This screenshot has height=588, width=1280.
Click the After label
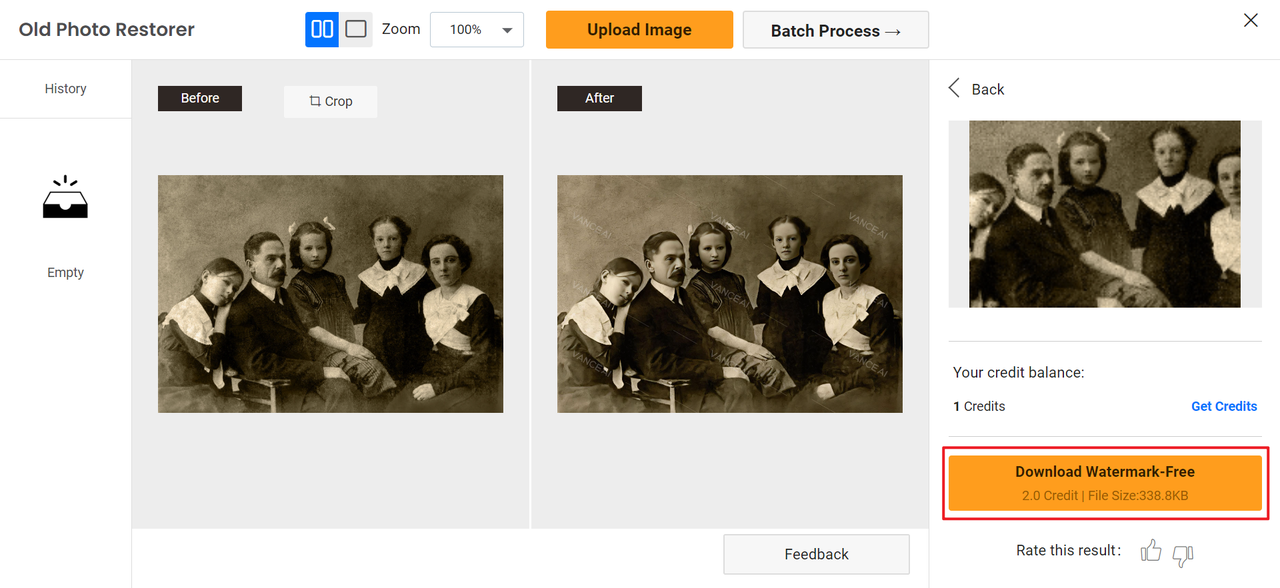click(600, 98)
